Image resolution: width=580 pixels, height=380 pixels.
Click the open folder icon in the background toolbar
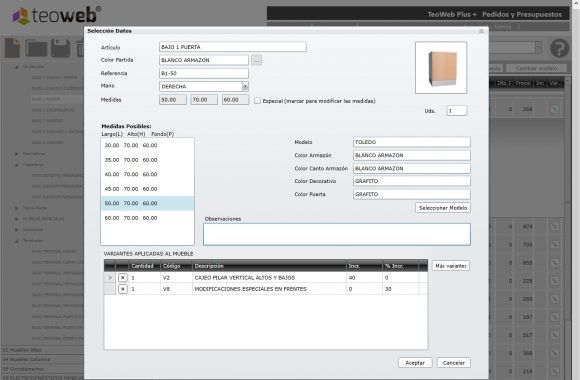click(36, 48)
